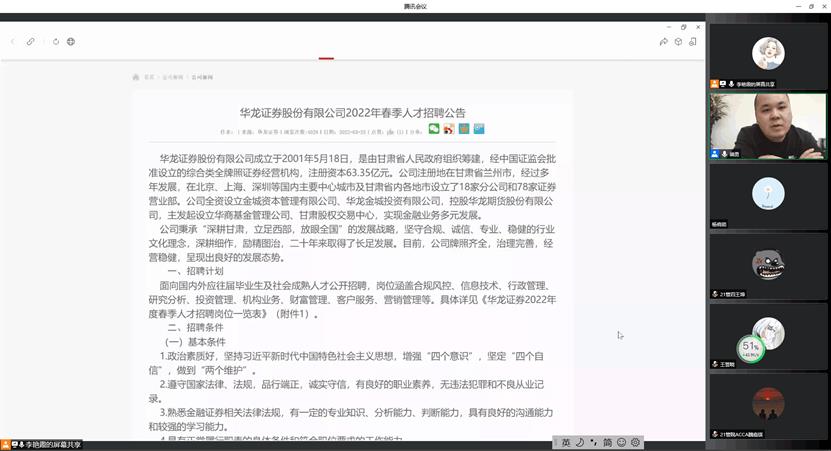Click the share arrow icon
The image size is (831, 451).
click(663, 42)
